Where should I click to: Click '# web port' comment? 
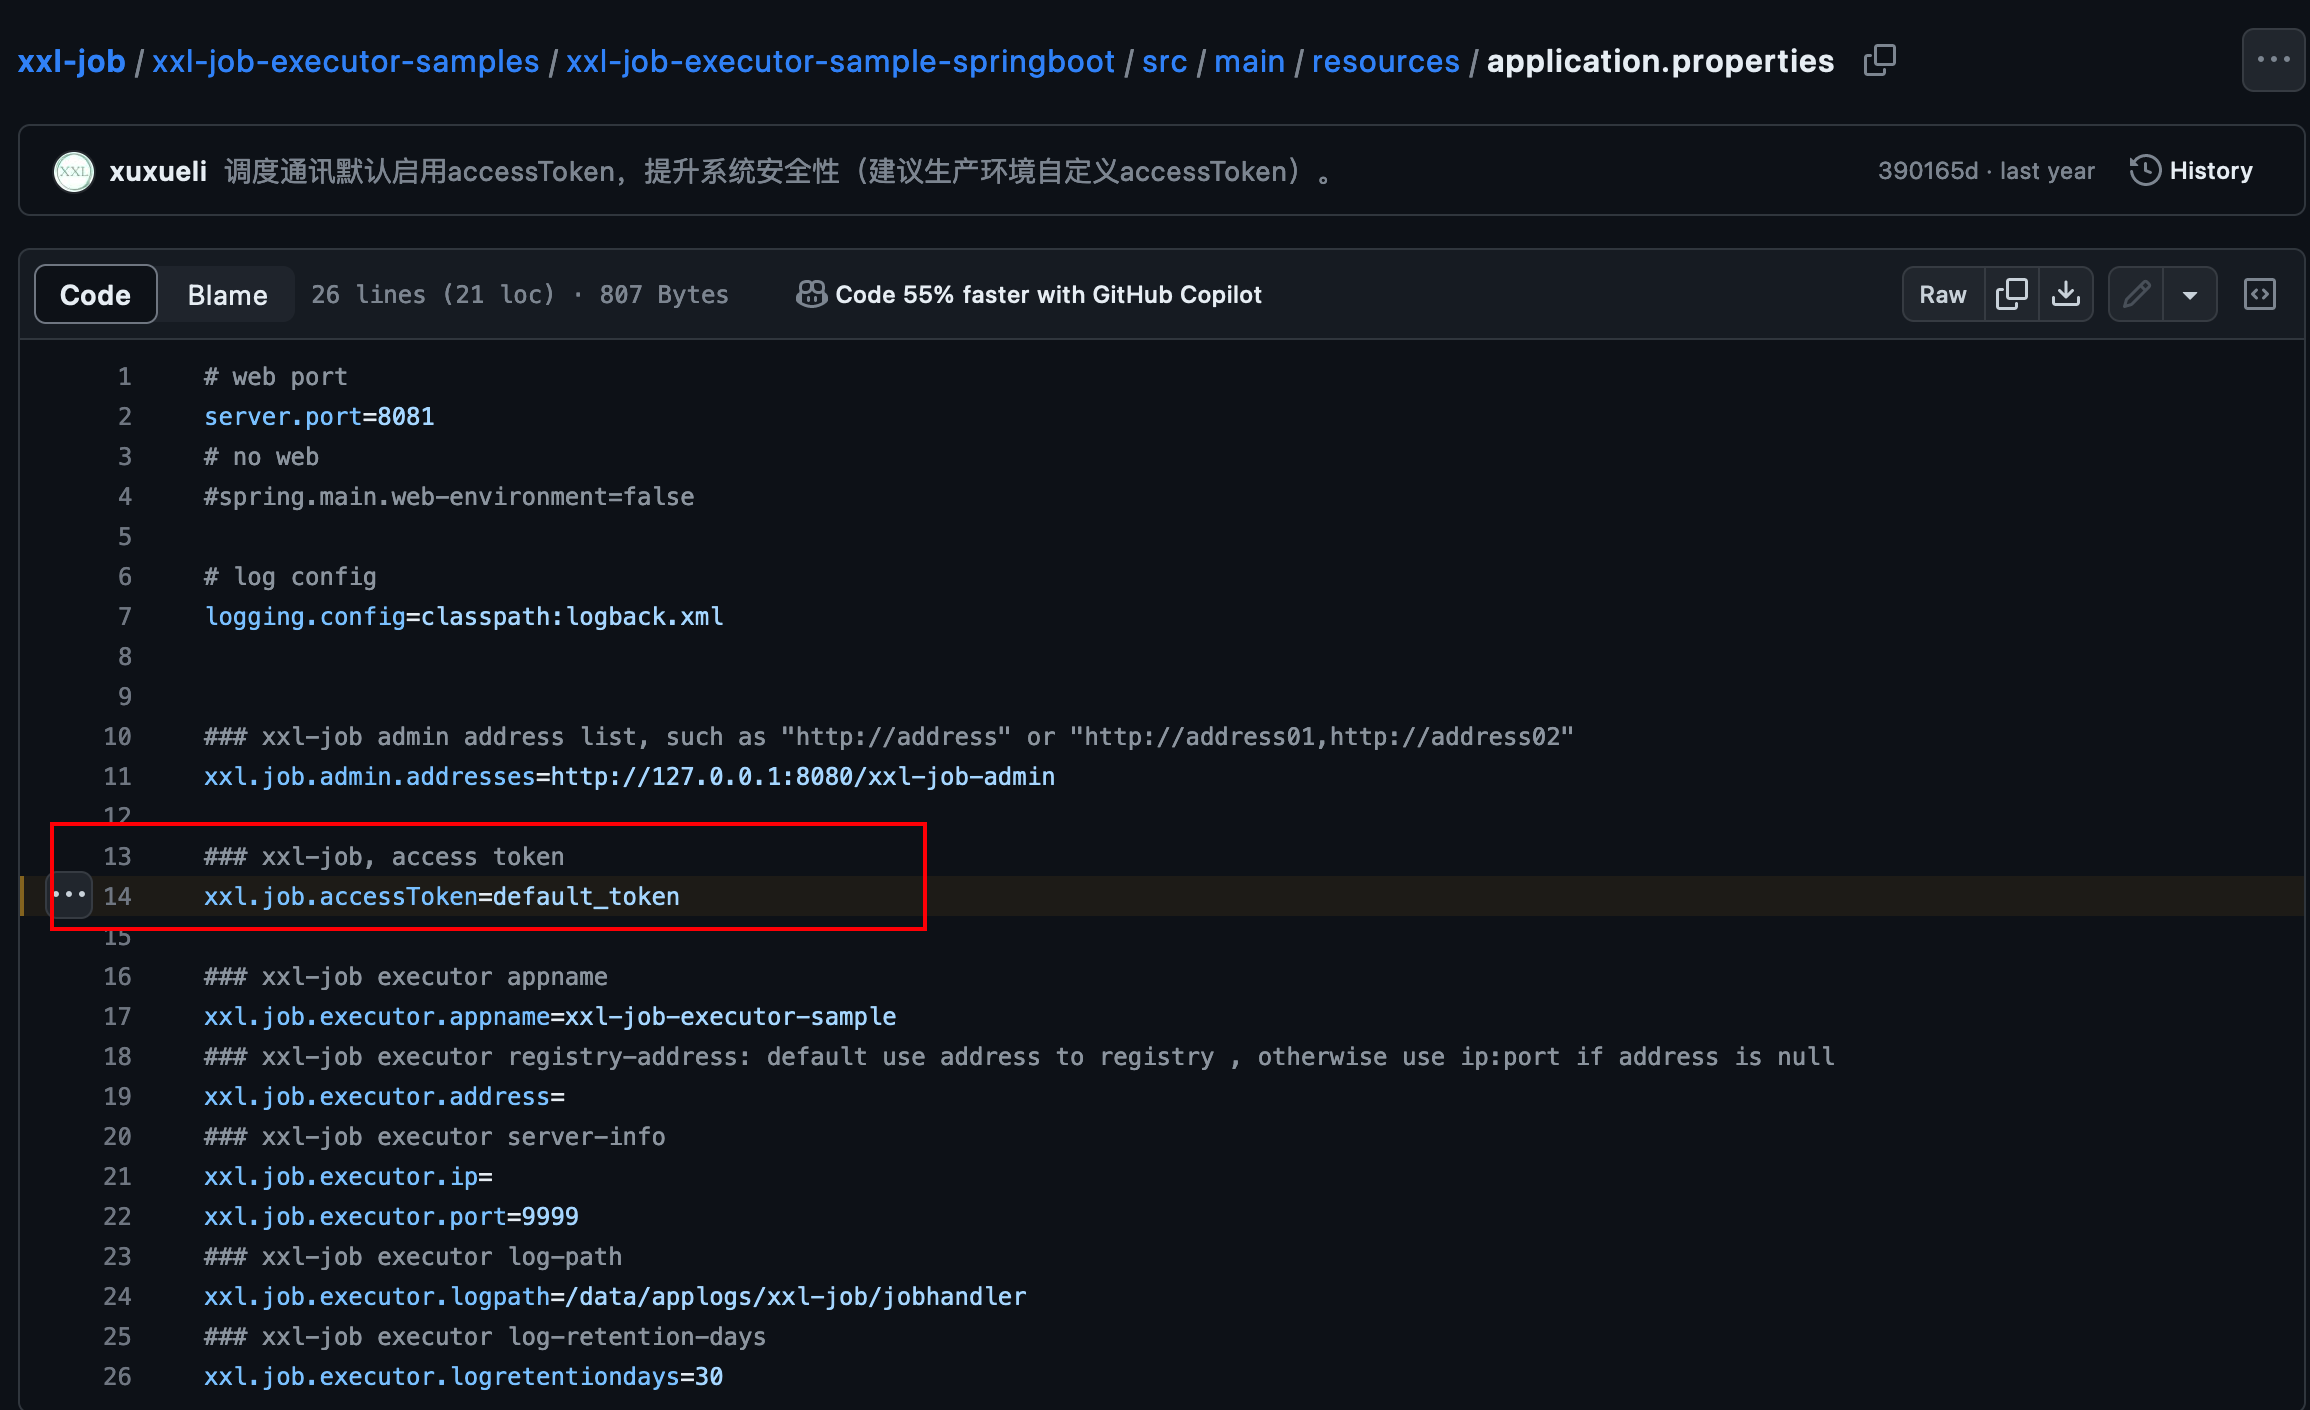pos(276,377)
